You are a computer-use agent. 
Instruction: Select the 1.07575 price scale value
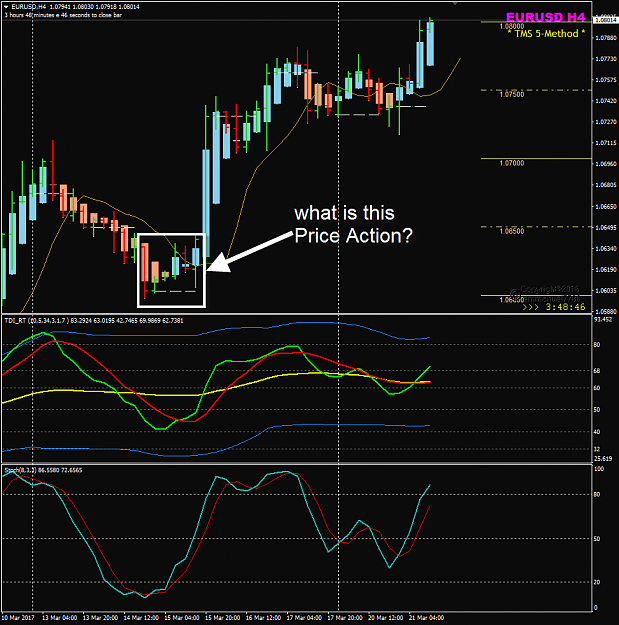click(x=606, y=80)
